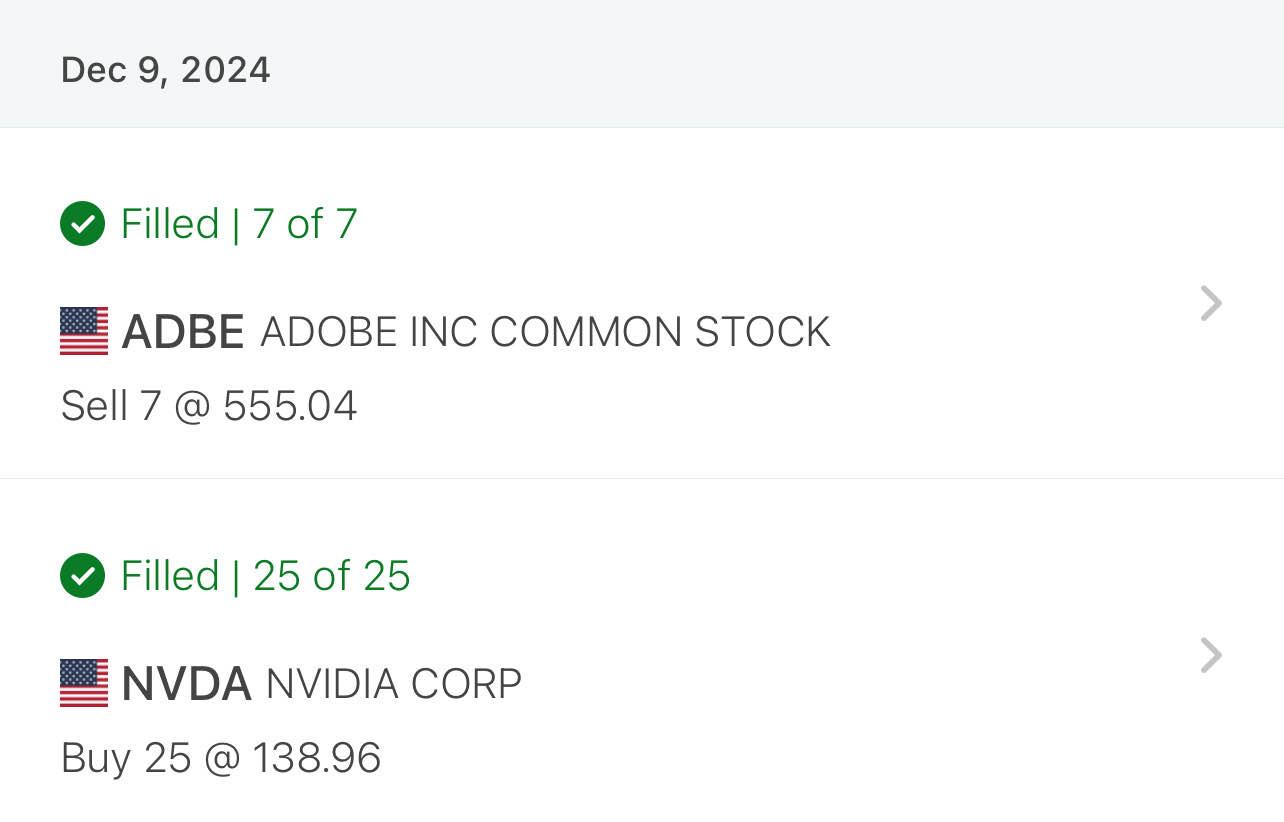Click the 'Filled' status word on NVDA order
Image resolution: width=1284 pixels, height=822 pixels.
point(170,576)
